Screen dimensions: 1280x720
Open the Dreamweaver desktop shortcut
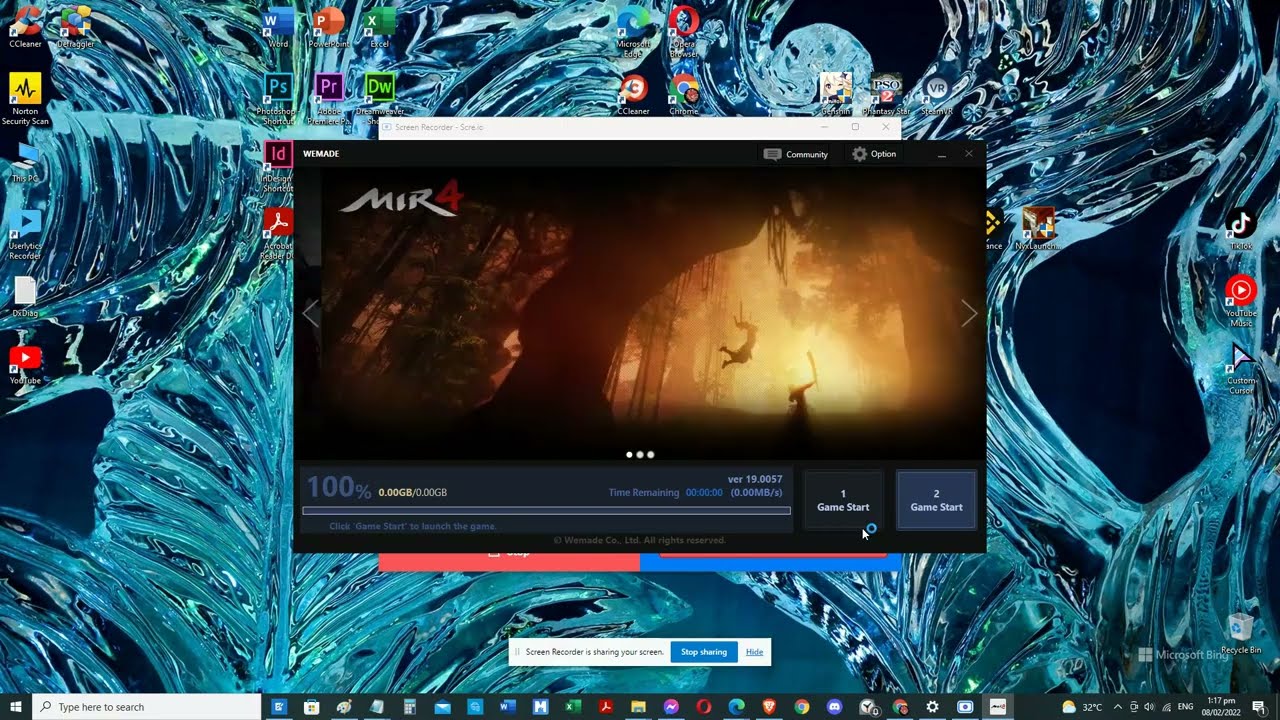pos(379,98)
